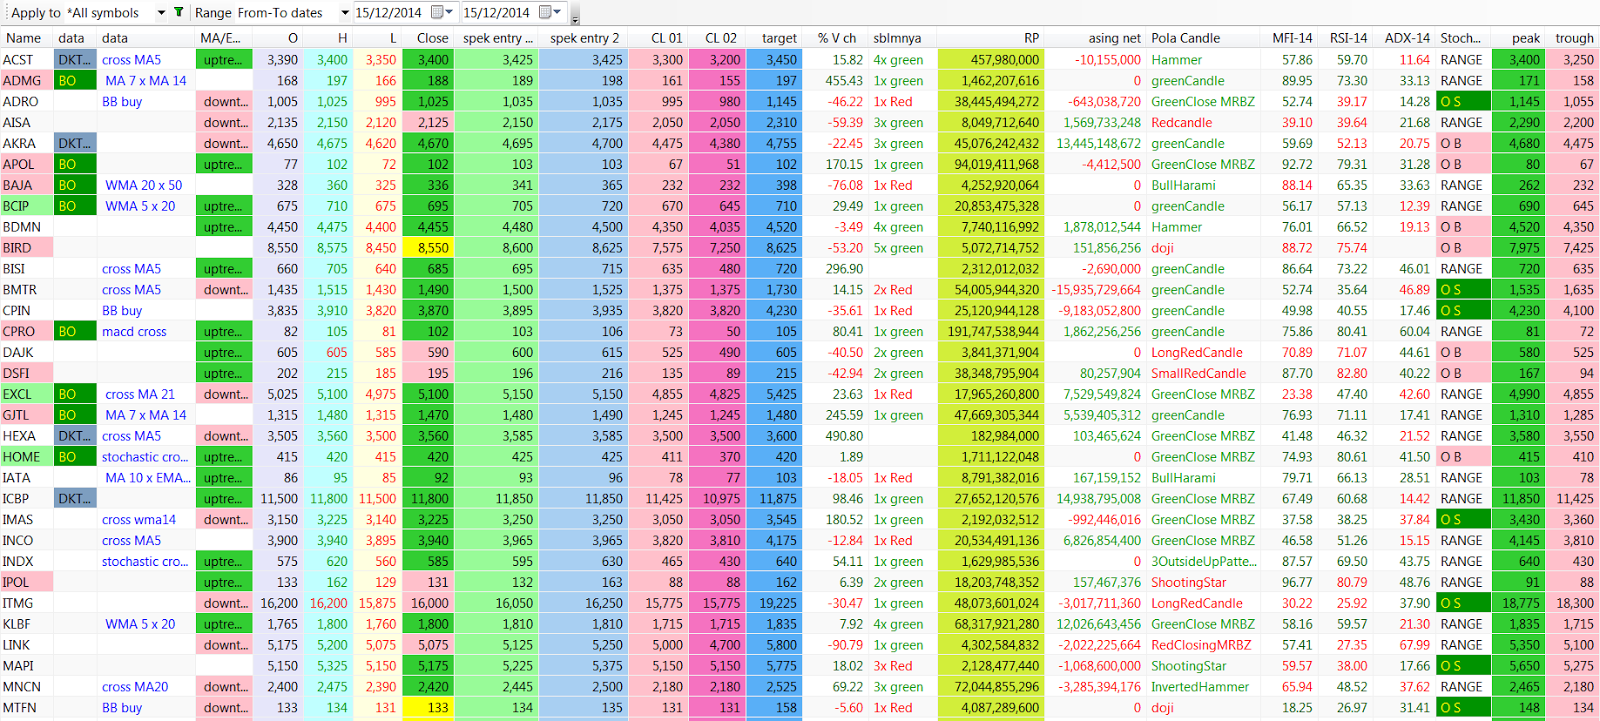Click 'LongRedCandle' in the DAJK row
This screenshot has width=1600, height=721.
point(1197,353)
